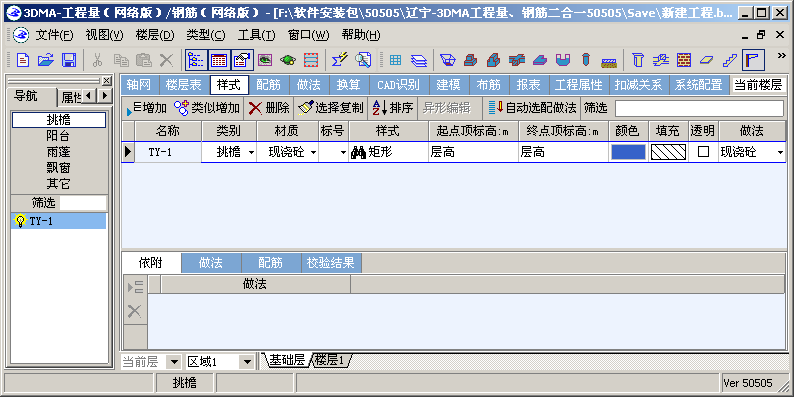Select TY-1 in the navigation list
This screenshot has width=794, height=397.
point(58,221)
